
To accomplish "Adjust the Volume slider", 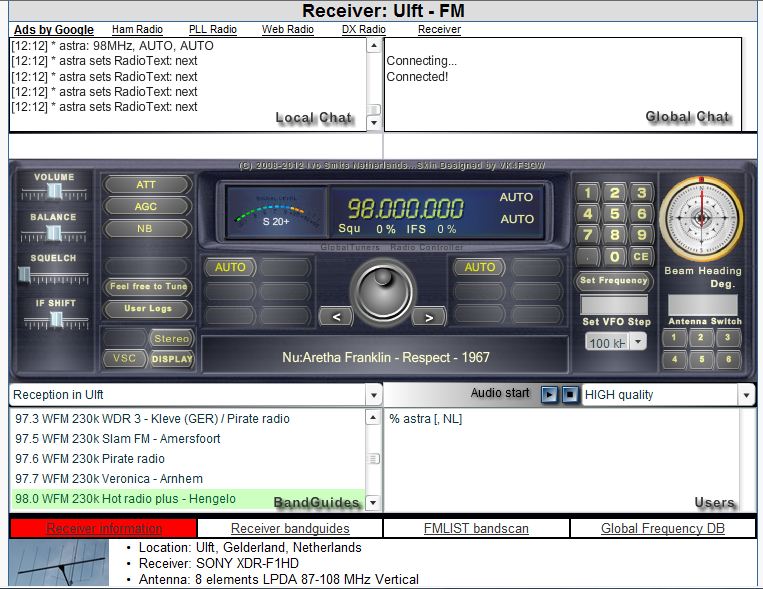I will point(54,190).
